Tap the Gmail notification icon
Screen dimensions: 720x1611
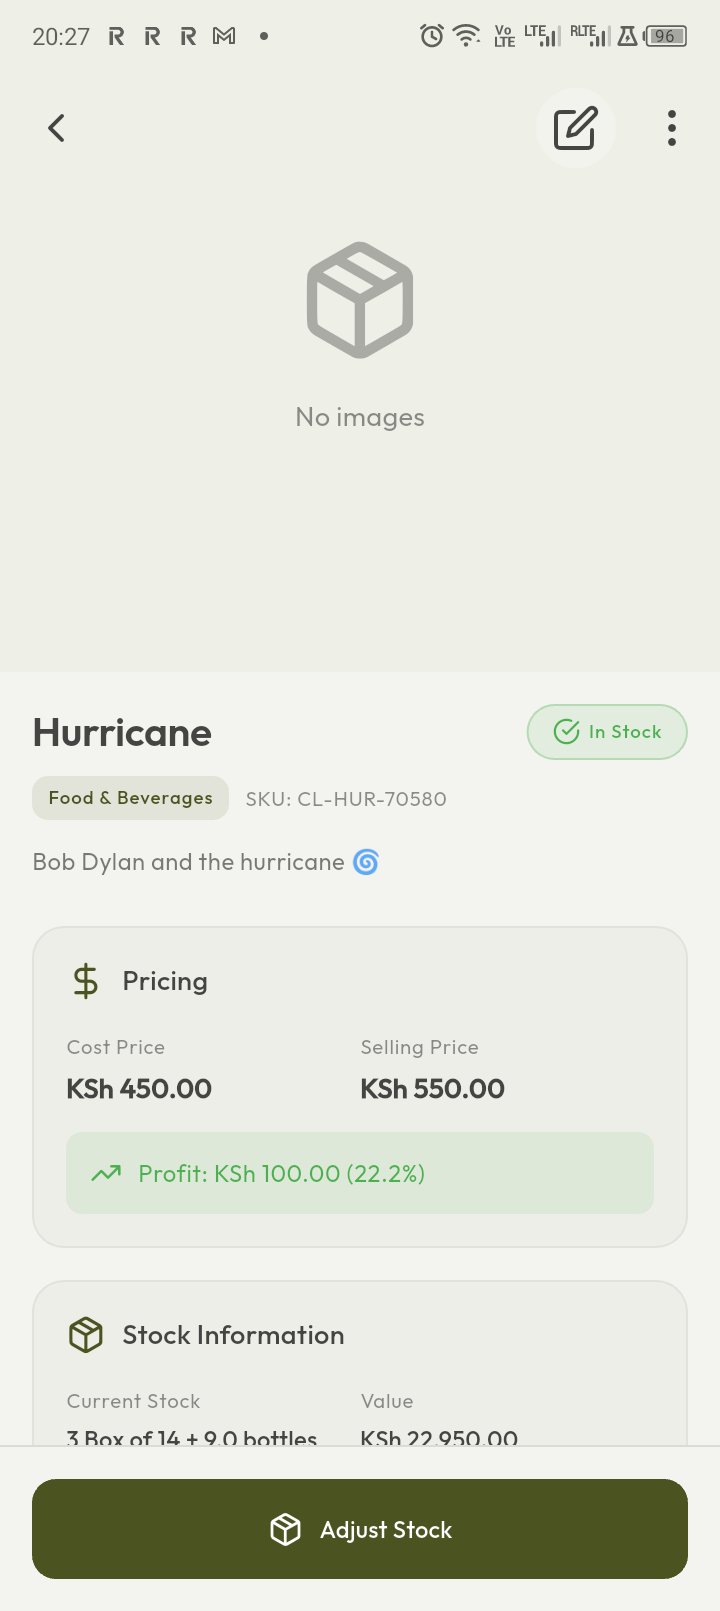click(225, 36)
